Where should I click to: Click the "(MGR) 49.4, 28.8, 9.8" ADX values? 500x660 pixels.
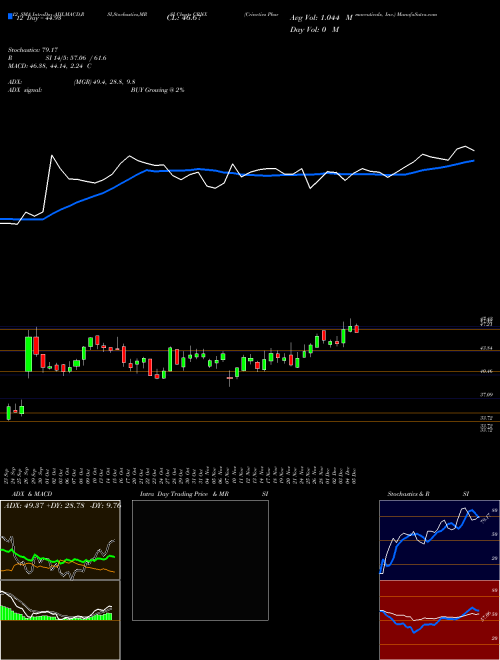tap(104, 82)
